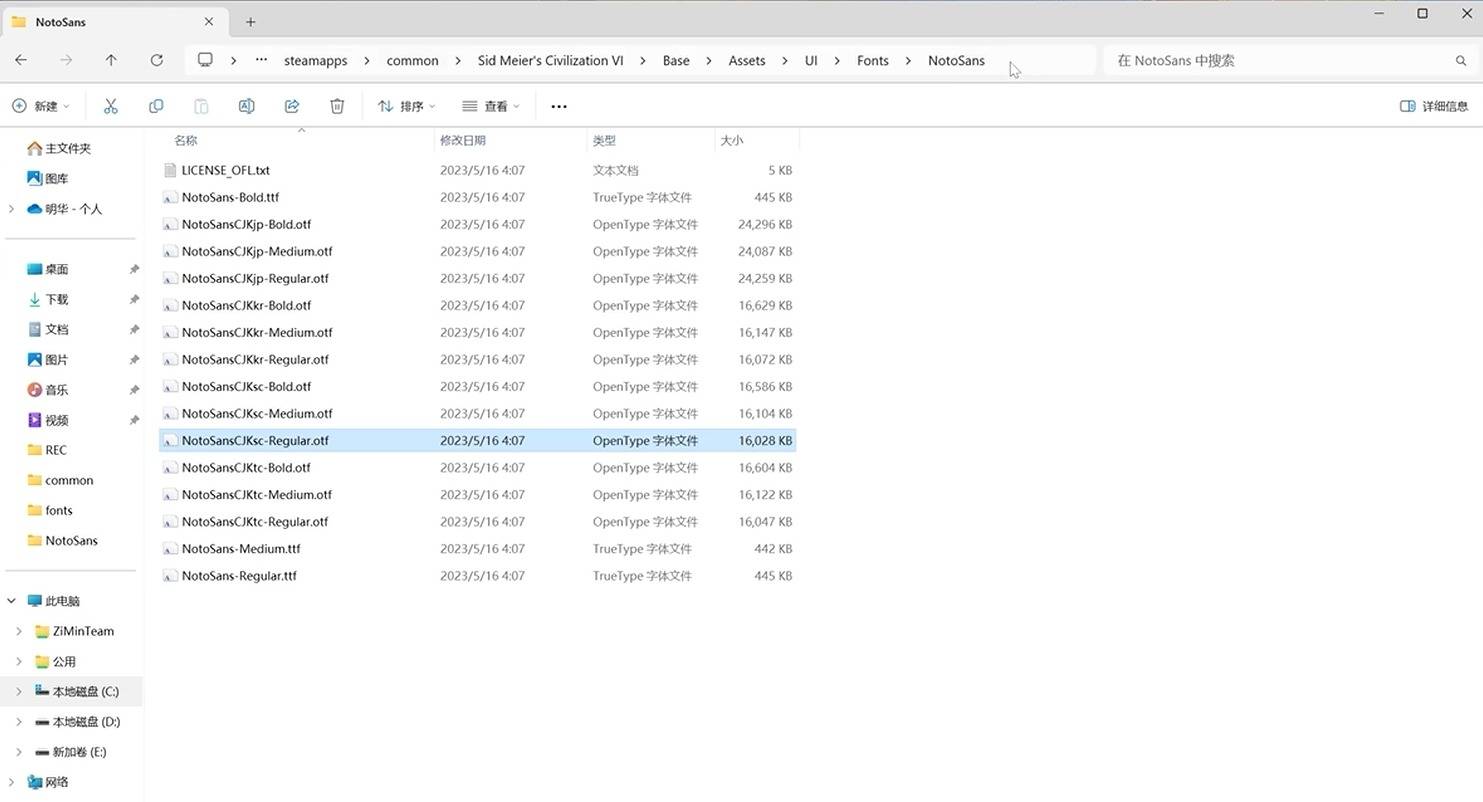Click the Cut scissors icon in toolbar
The image size is (1483, 802).
click(x=111, y=106)
